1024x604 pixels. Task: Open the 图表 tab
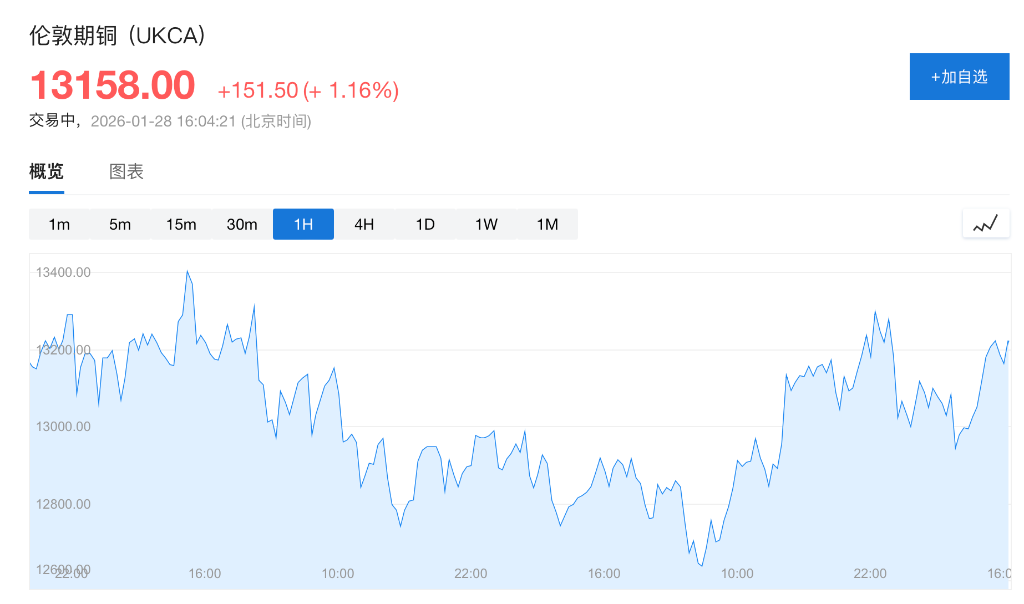click(126, 171)
